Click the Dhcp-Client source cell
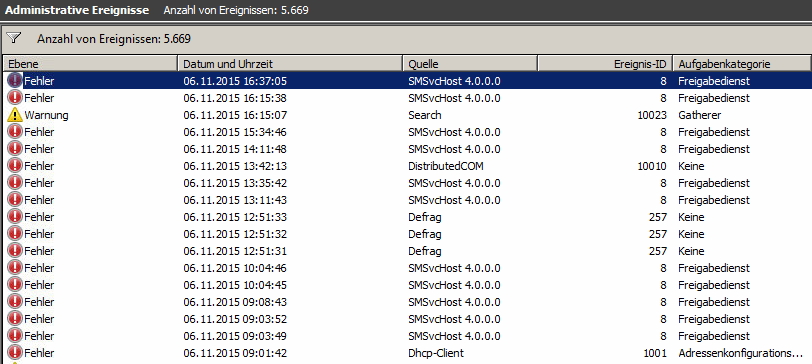Screen dimensions: 812x364 (436, 353)
